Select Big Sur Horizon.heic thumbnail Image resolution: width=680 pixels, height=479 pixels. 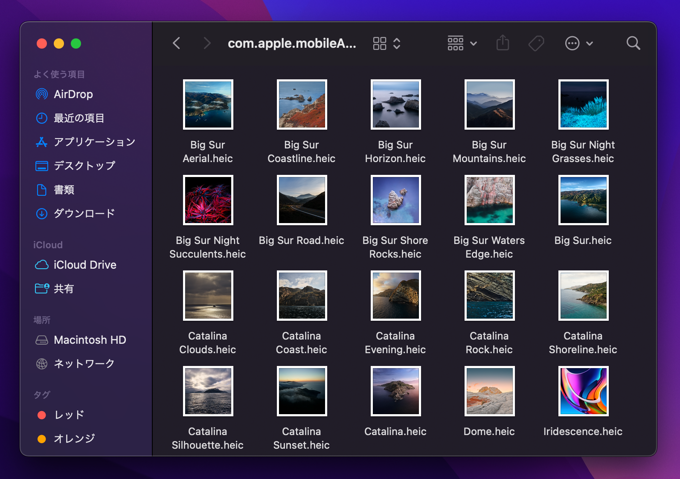tap(396, 104)
